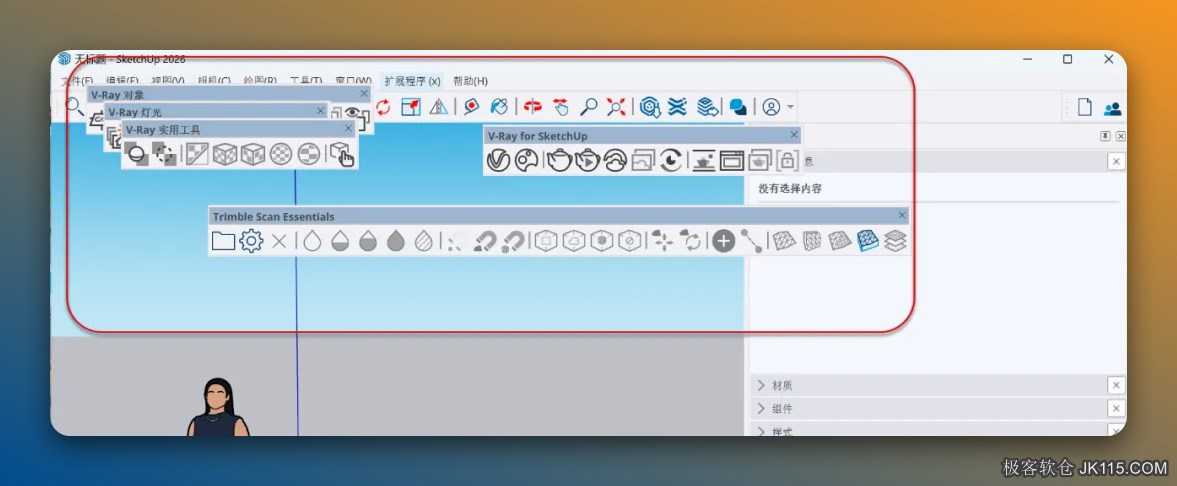Expand the 组件 panel

(761, 409)
